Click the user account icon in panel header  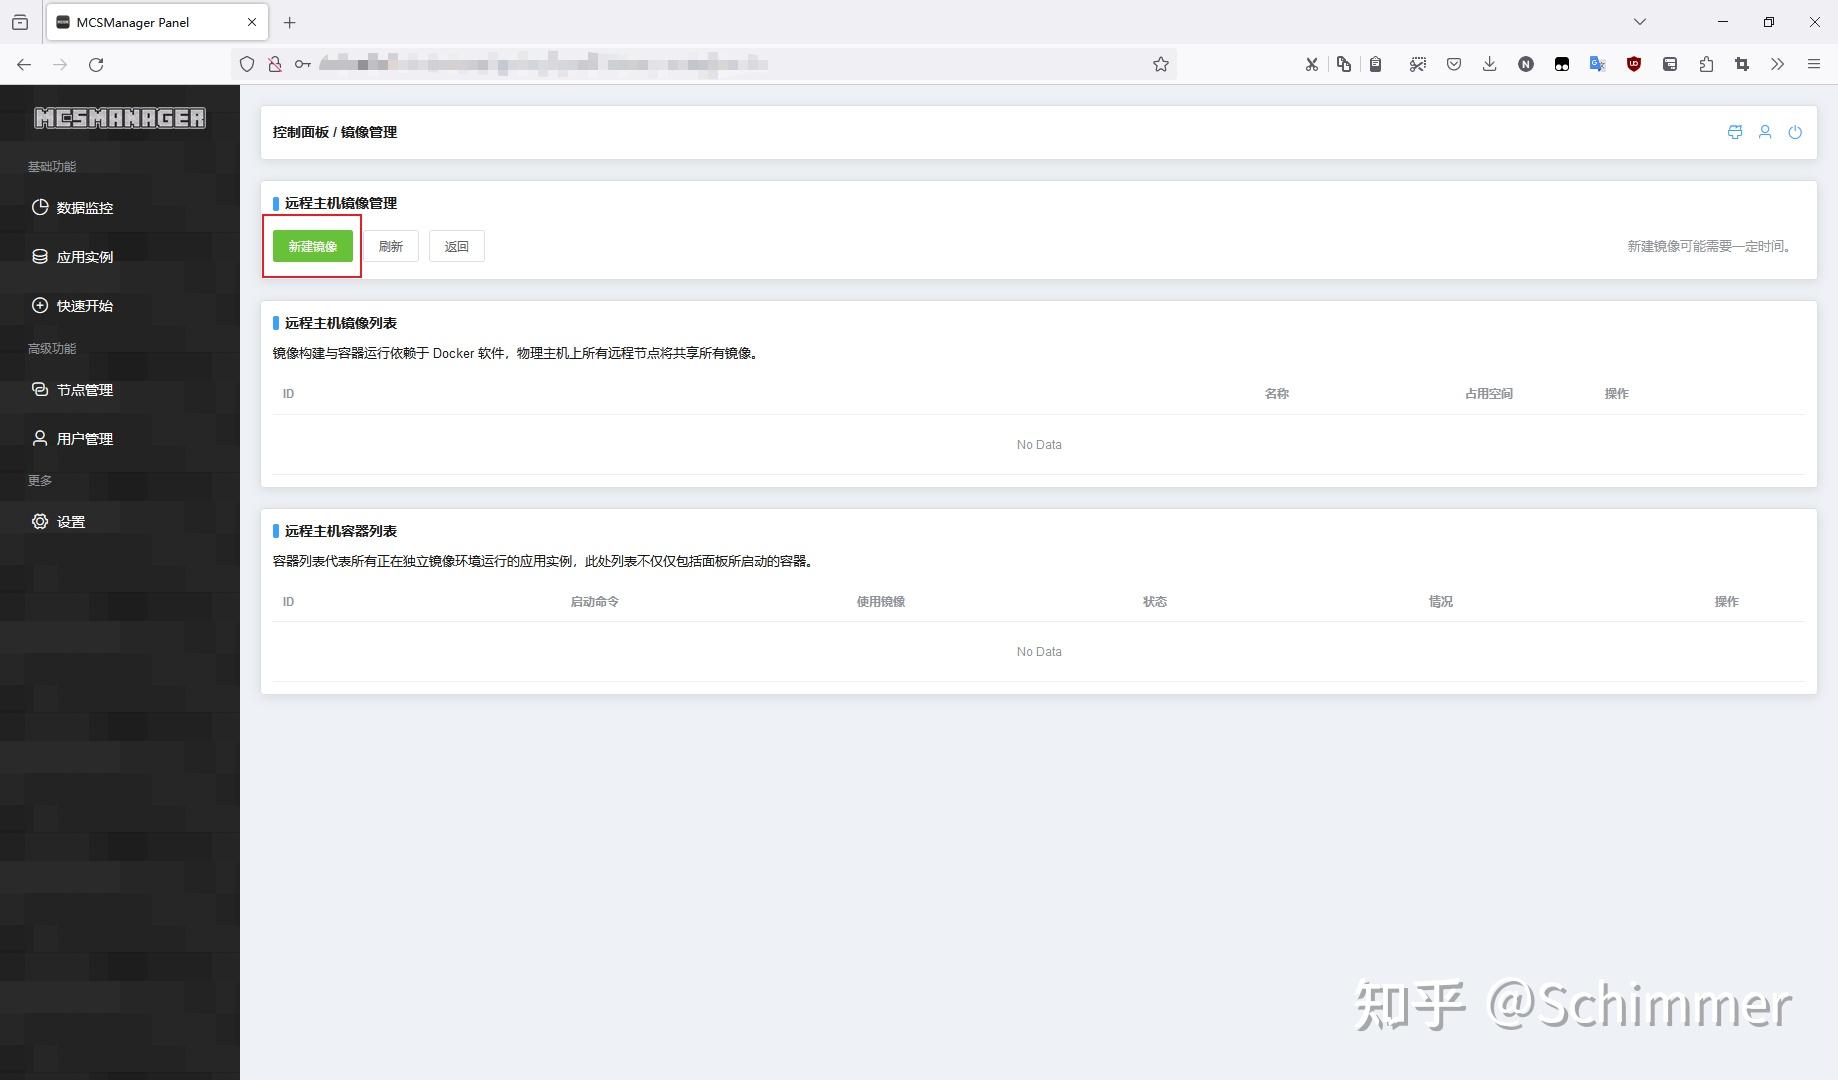[1764, 132]
